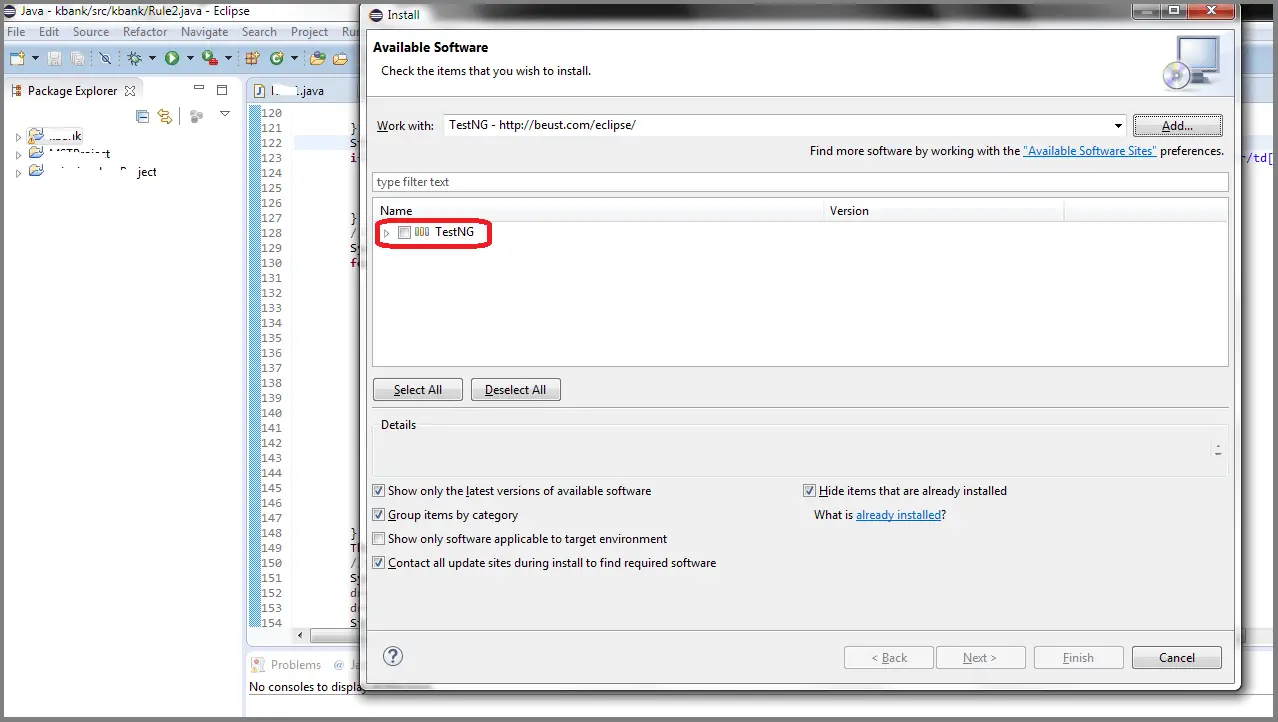This screenshot has width=1278, height=722.
Task: Open the New Java Class dropdown arrow
Action: pyautogui.click(x=294, y=59)
